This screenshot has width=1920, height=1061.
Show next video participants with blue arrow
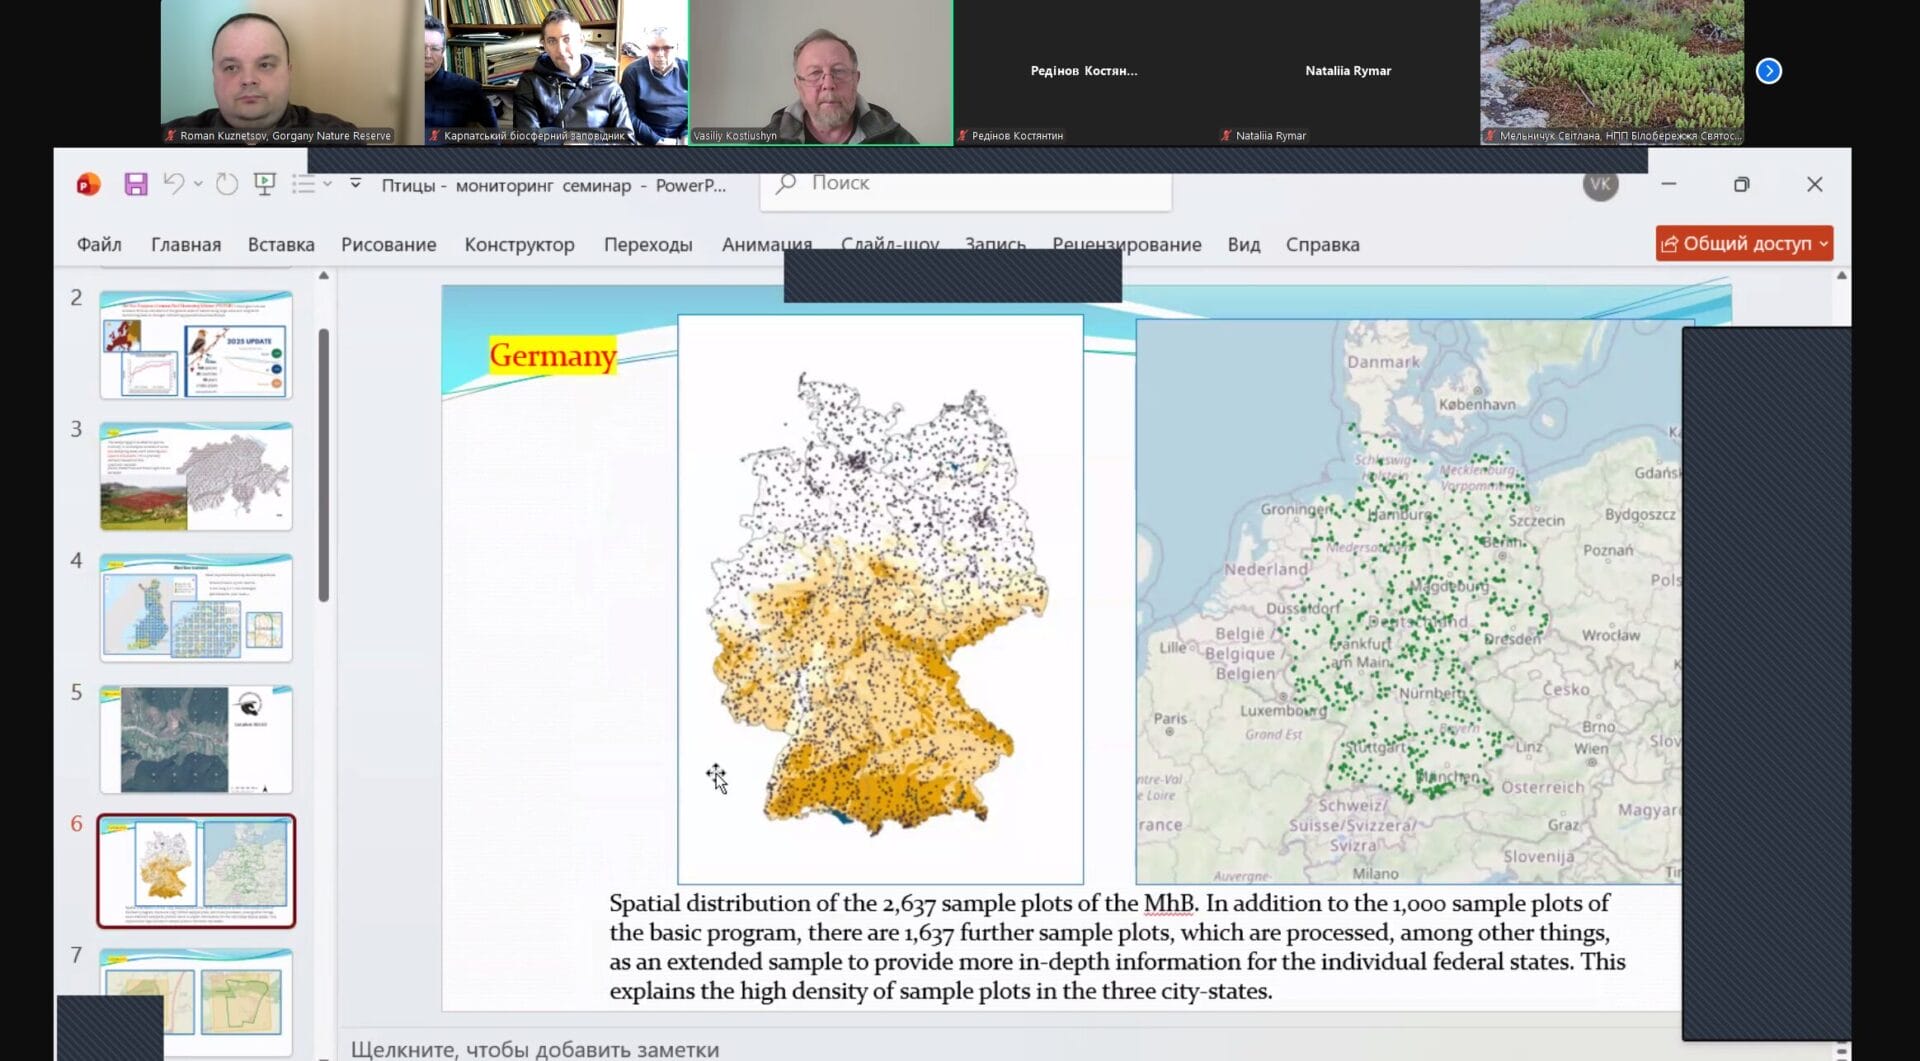[1768, 71]
